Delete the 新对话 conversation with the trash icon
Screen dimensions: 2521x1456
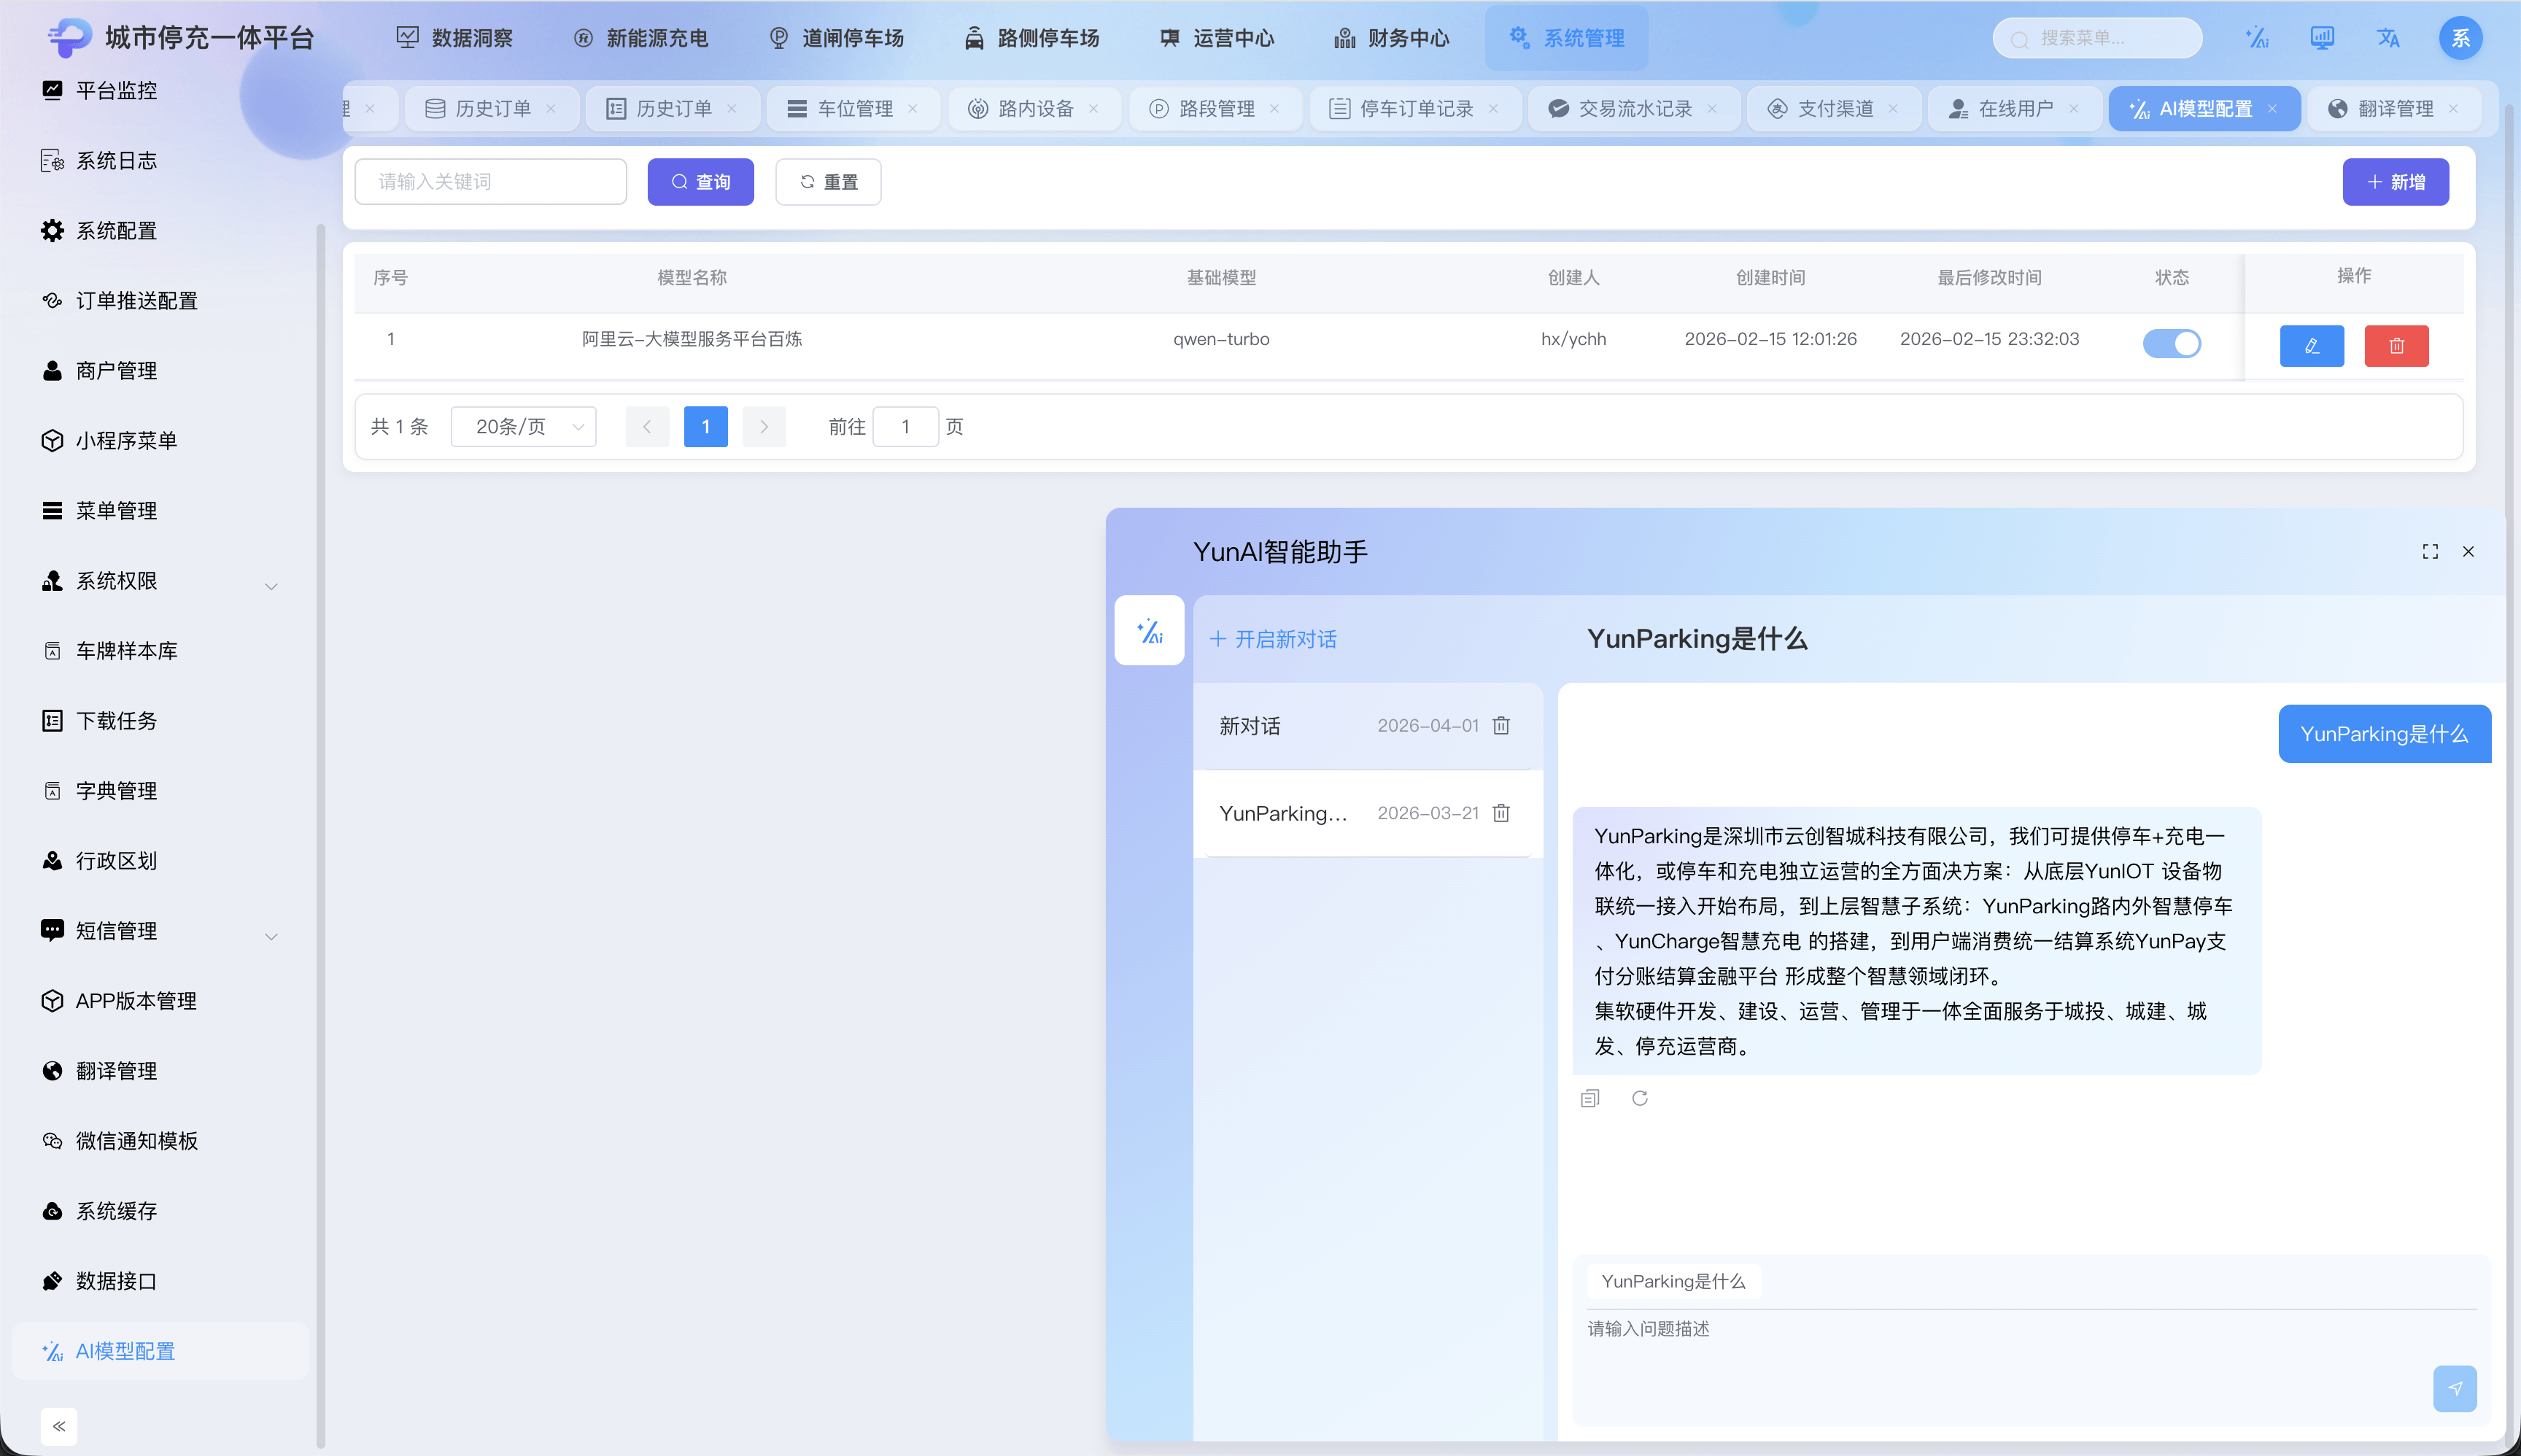click(x=1500, y=726)
